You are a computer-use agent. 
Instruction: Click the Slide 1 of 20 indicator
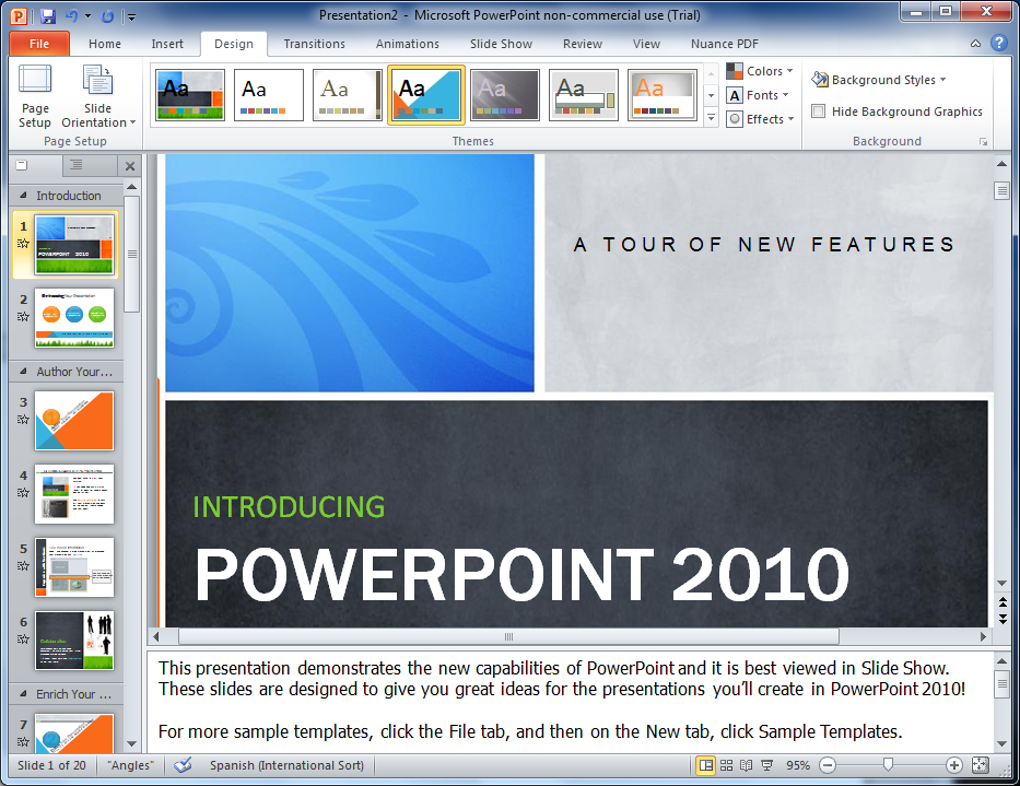pyautogui.click(x=51, y=765)
